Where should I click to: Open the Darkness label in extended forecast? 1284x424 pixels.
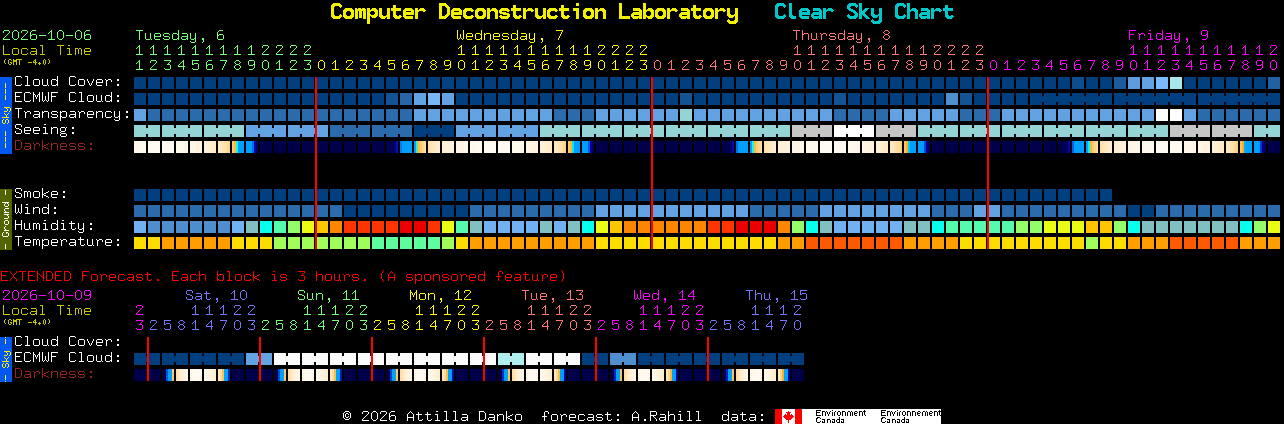[x=54, y=374]
